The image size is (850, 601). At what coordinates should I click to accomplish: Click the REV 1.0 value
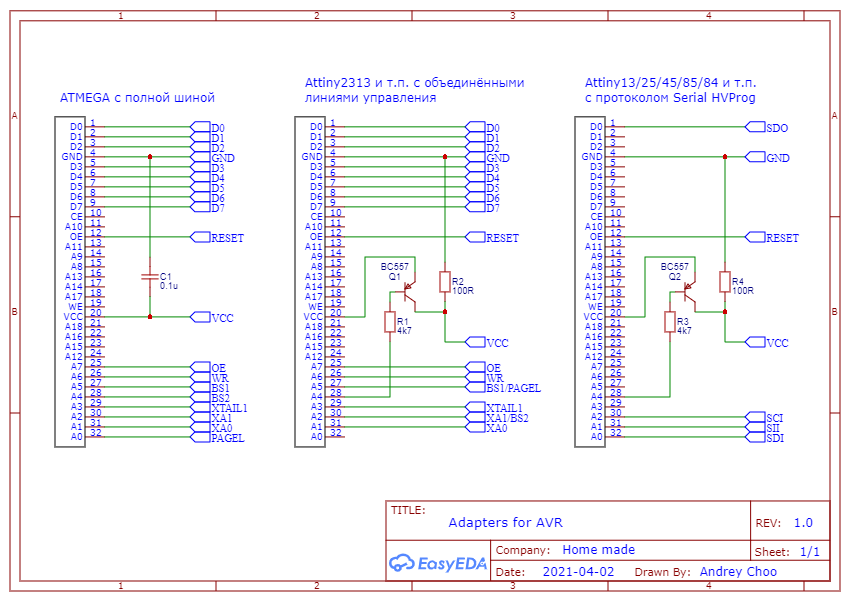803,522
